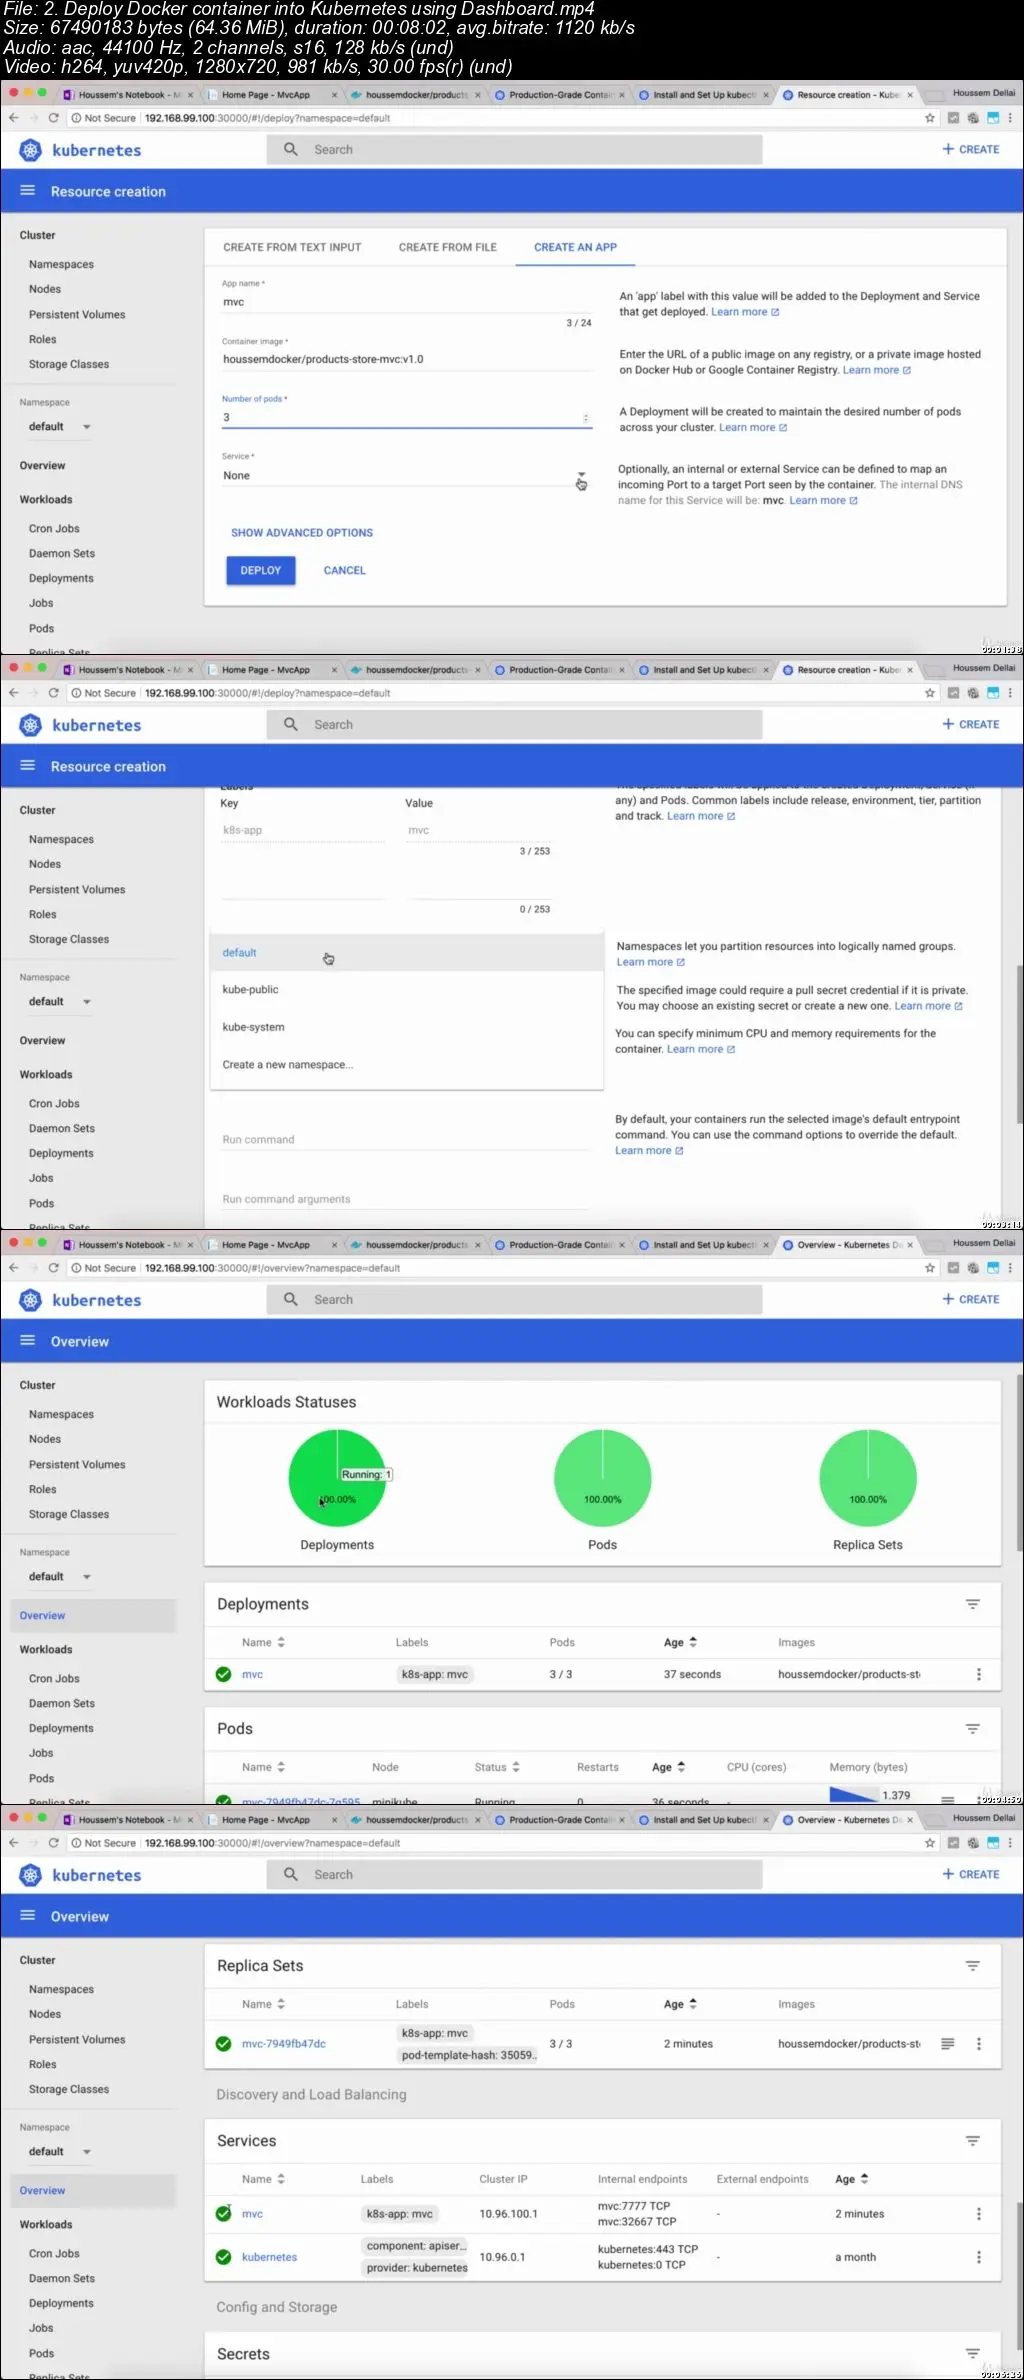
Task: Switch to CREATE FROM FILE tab
Action: [x=447, y=247]
